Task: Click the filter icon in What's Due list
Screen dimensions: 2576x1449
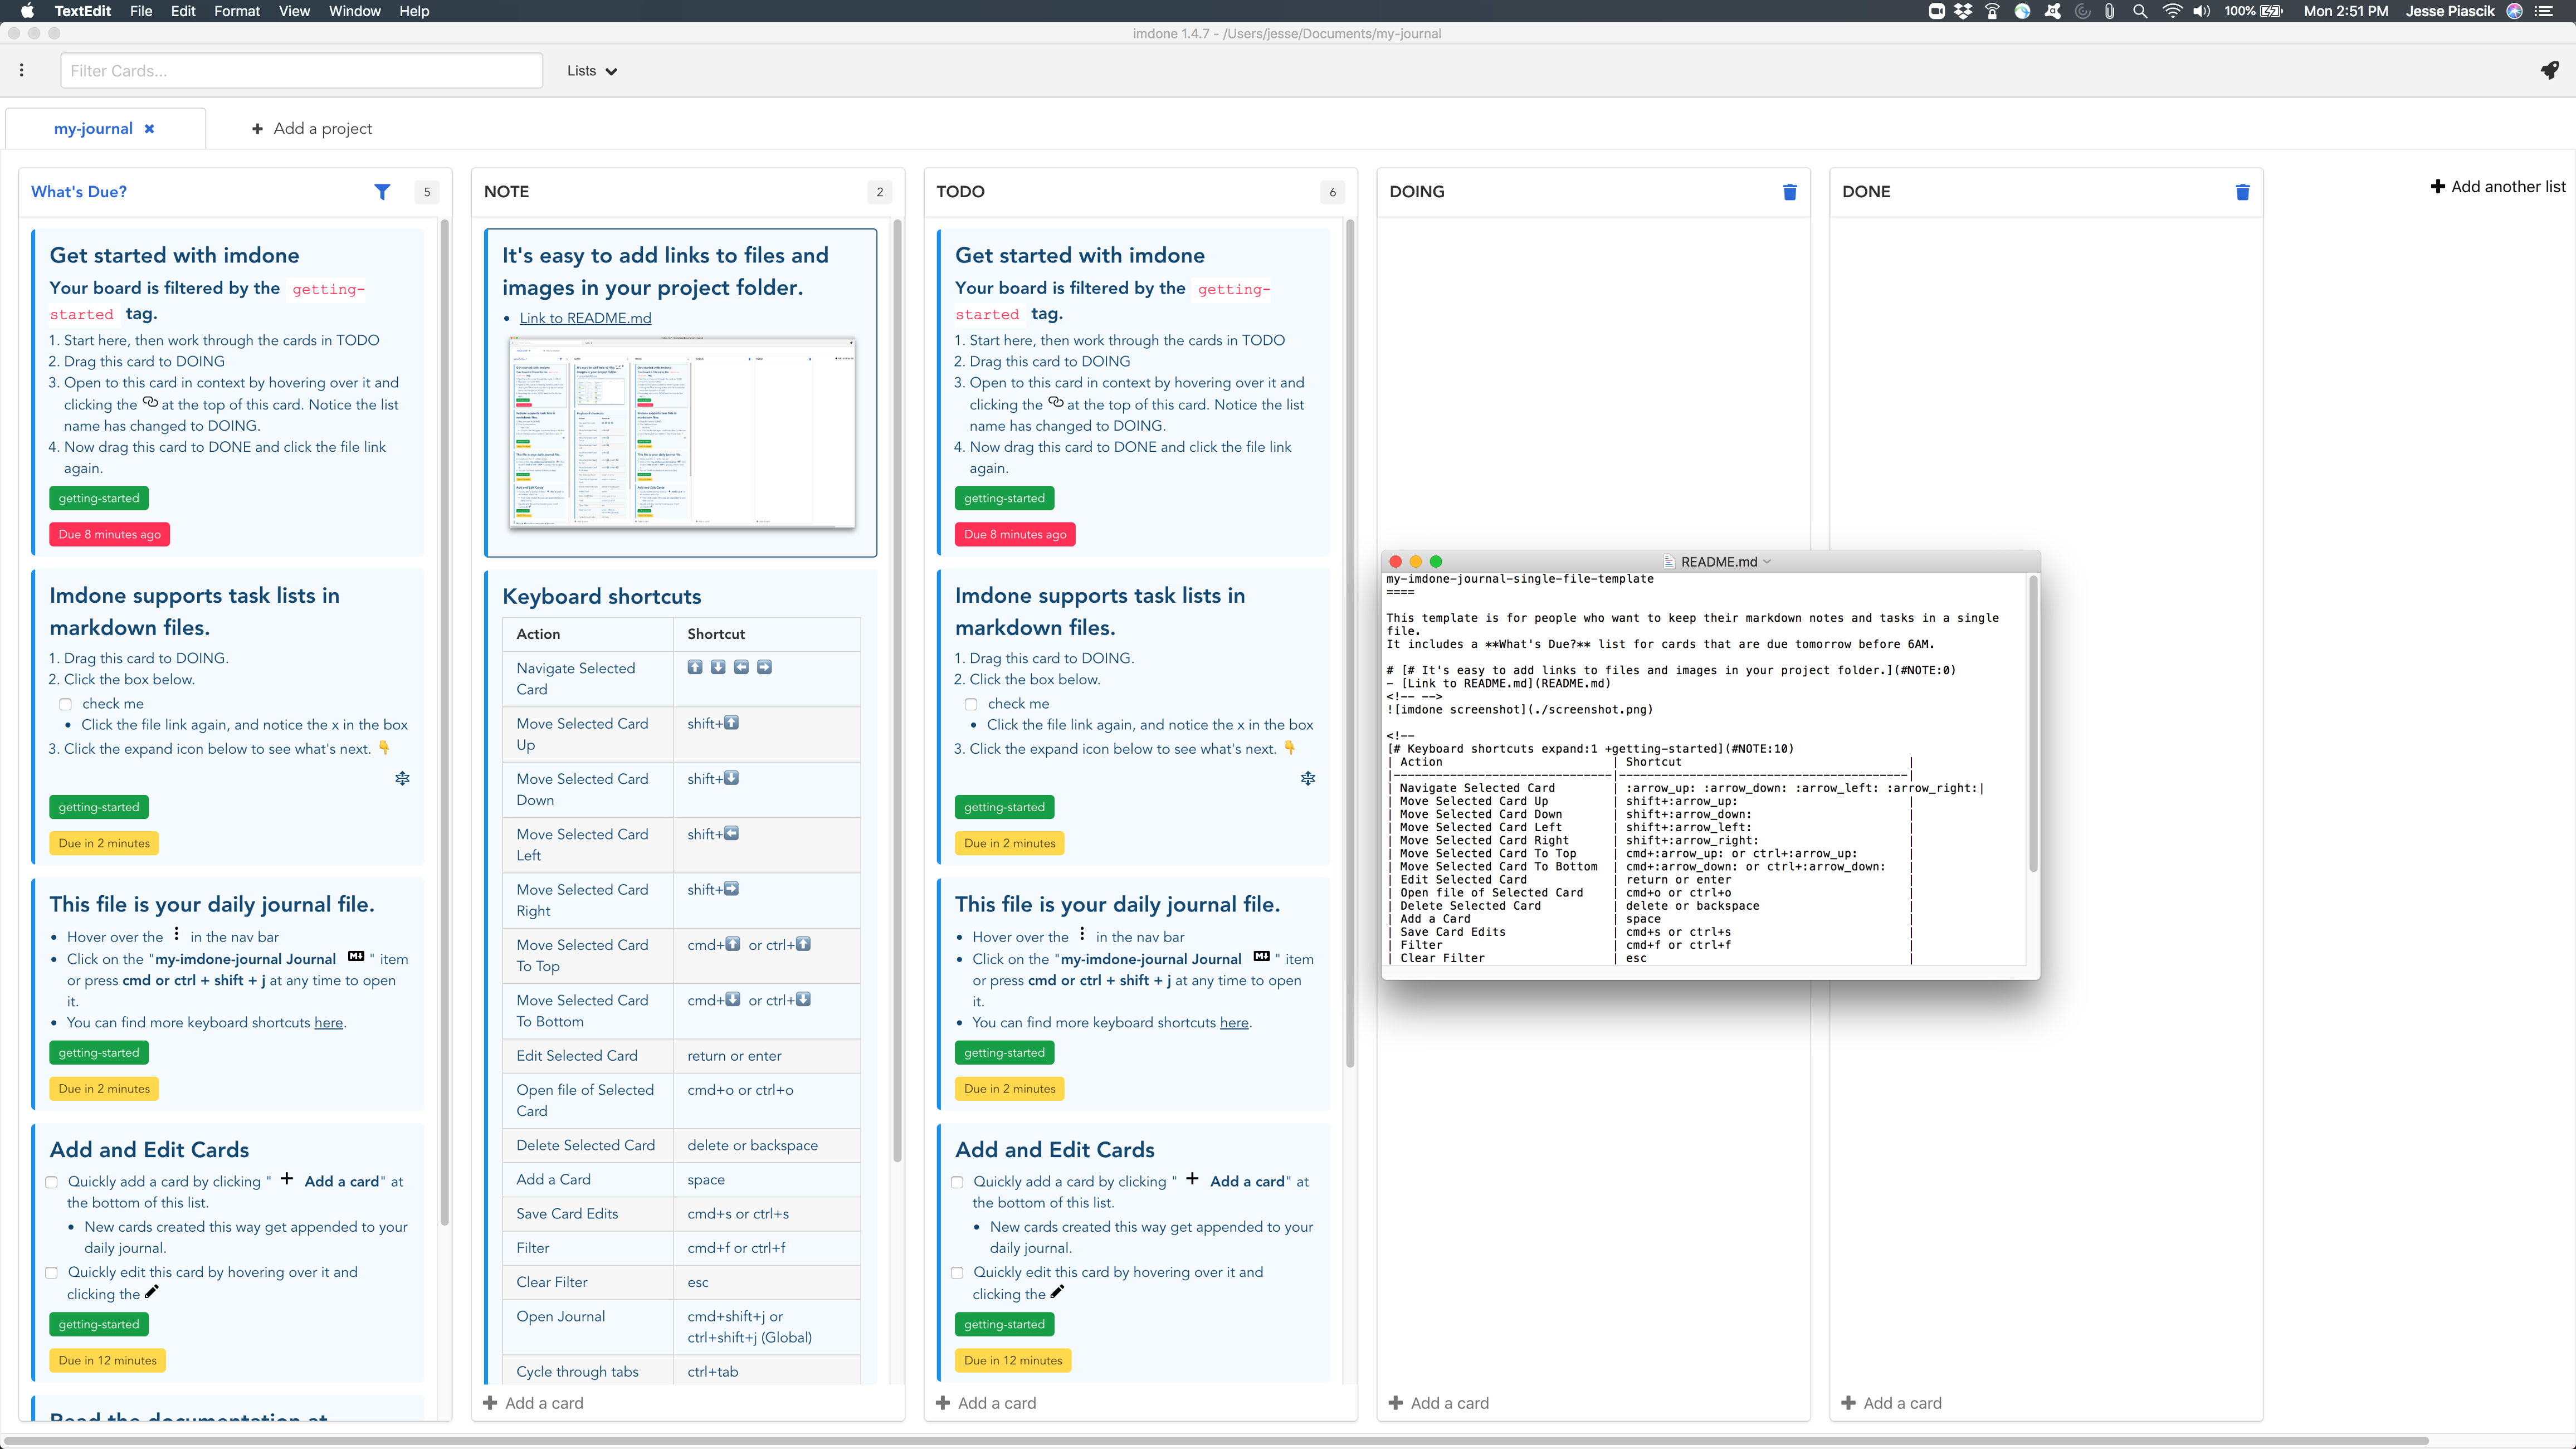Action: [382, 192]
